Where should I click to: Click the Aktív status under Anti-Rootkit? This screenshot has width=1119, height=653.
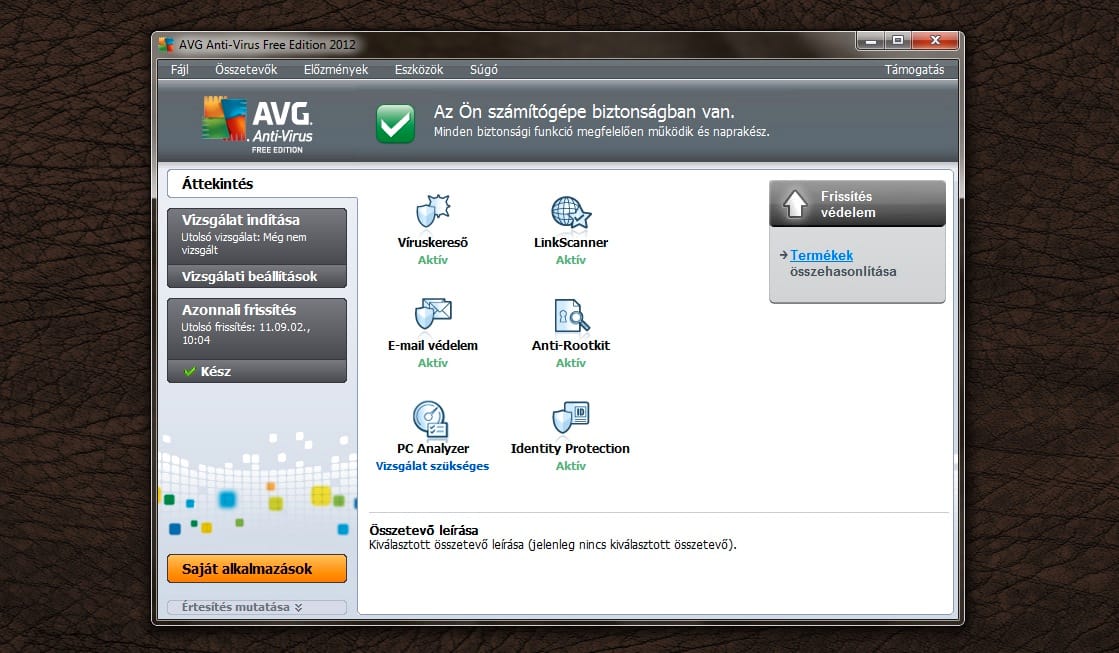[x=571, y=363]
